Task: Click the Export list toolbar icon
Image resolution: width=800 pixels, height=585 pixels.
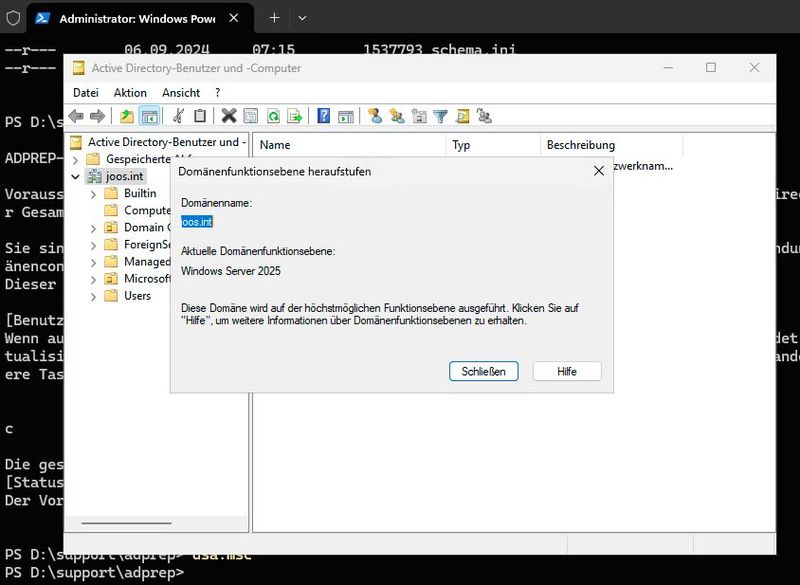Action: (295, 115)
